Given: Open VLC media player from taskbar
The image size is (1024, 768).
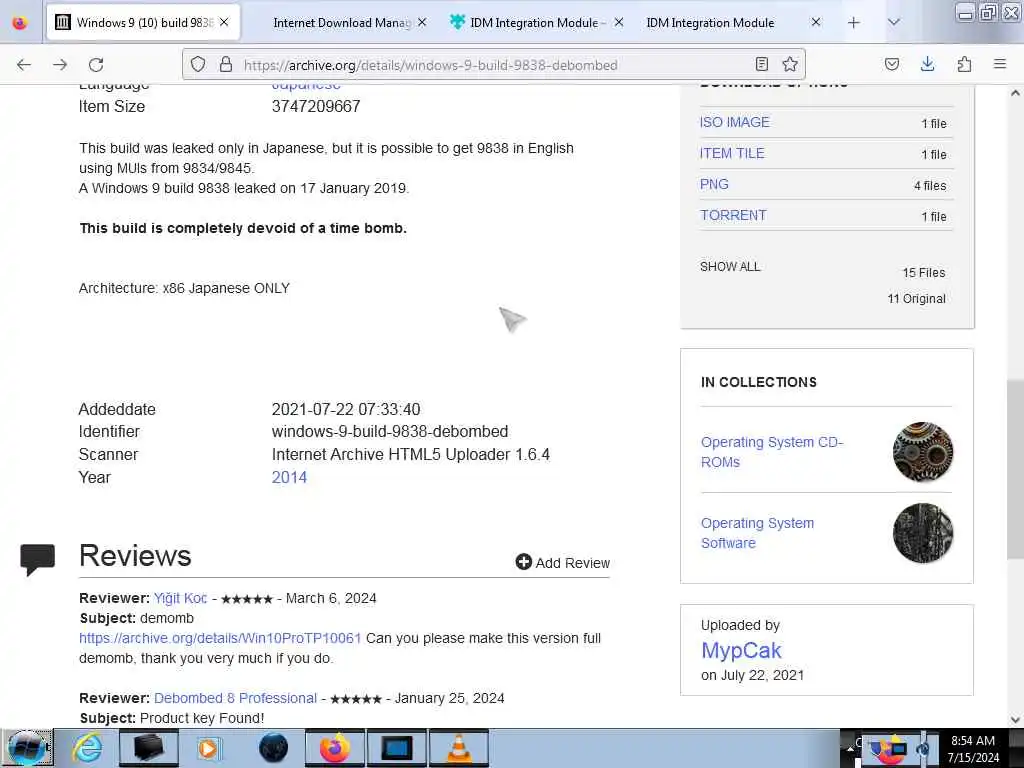Looking at the screenshot, I should coord(459,748).
